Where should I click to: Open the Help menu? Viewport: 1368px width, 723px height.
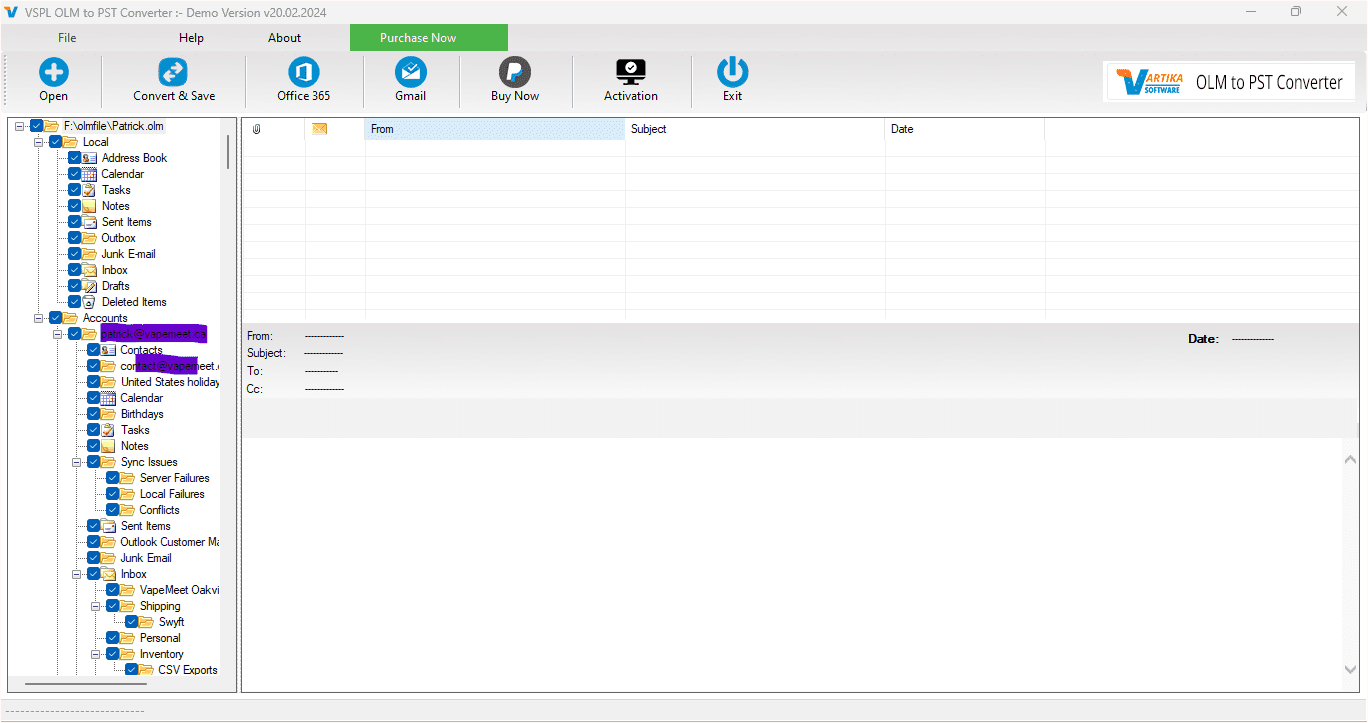191,38
